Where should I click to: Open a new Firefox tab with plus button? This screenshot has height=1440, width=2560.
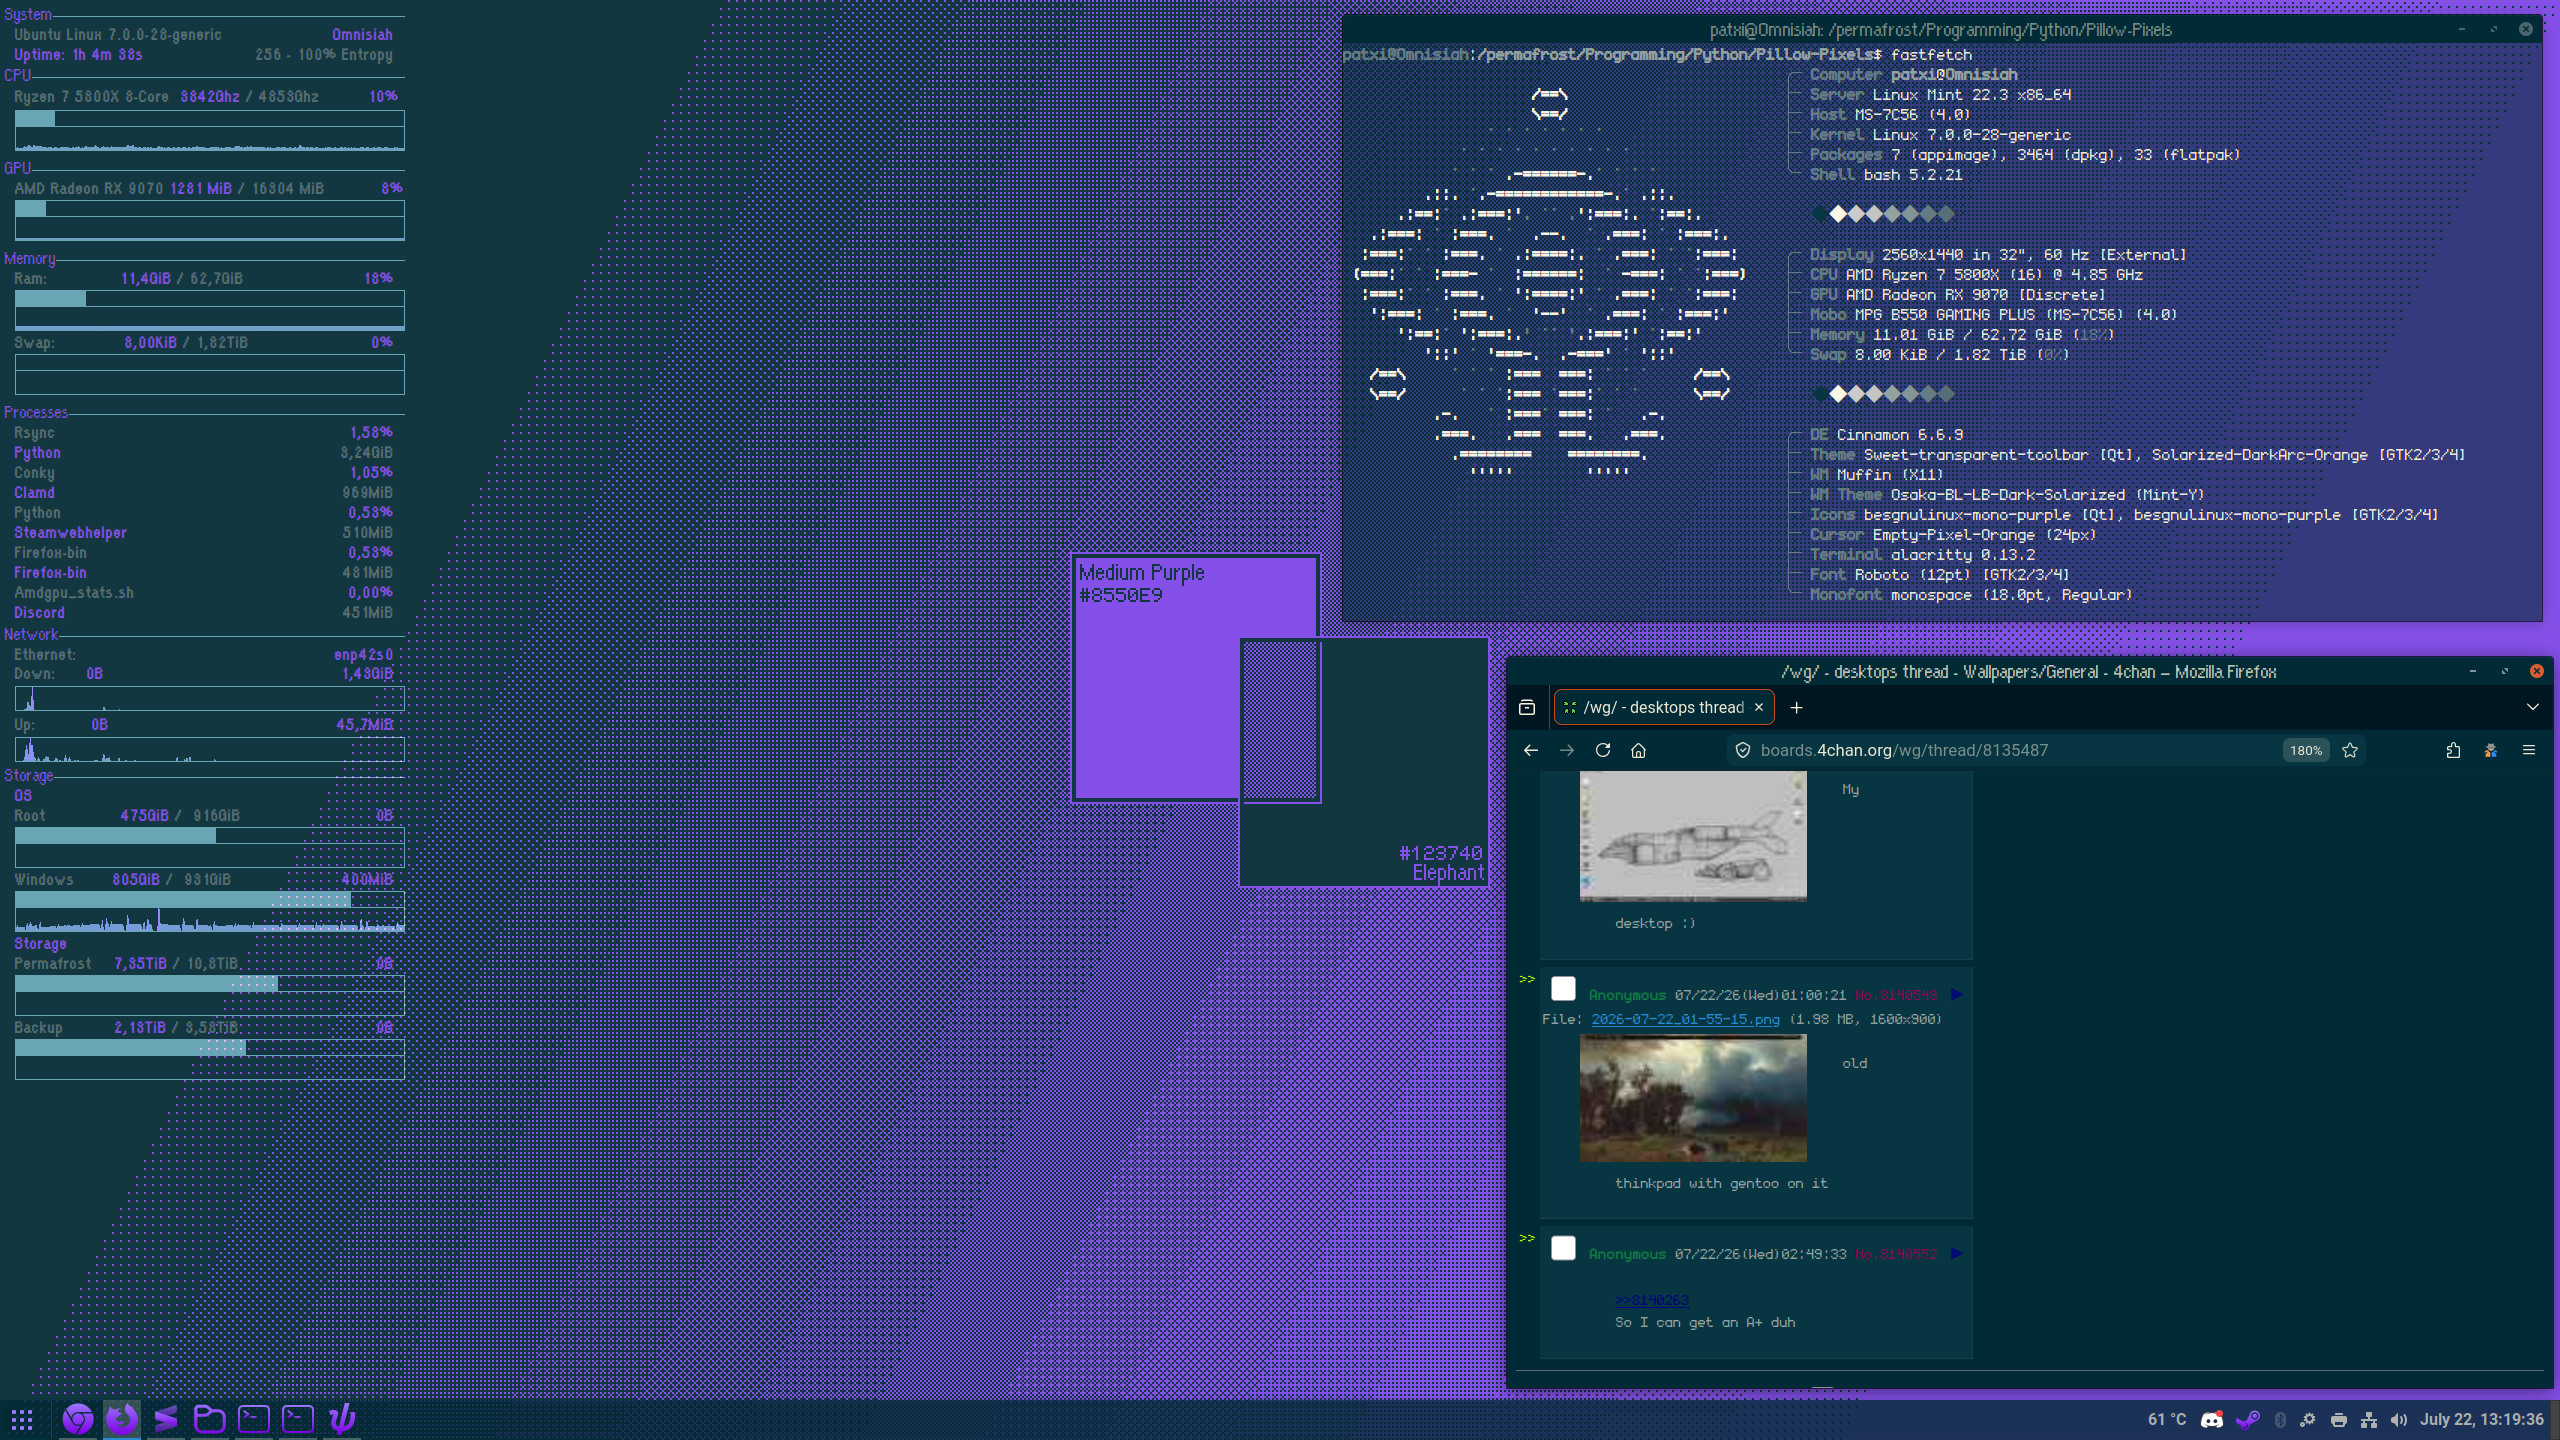1797,708
